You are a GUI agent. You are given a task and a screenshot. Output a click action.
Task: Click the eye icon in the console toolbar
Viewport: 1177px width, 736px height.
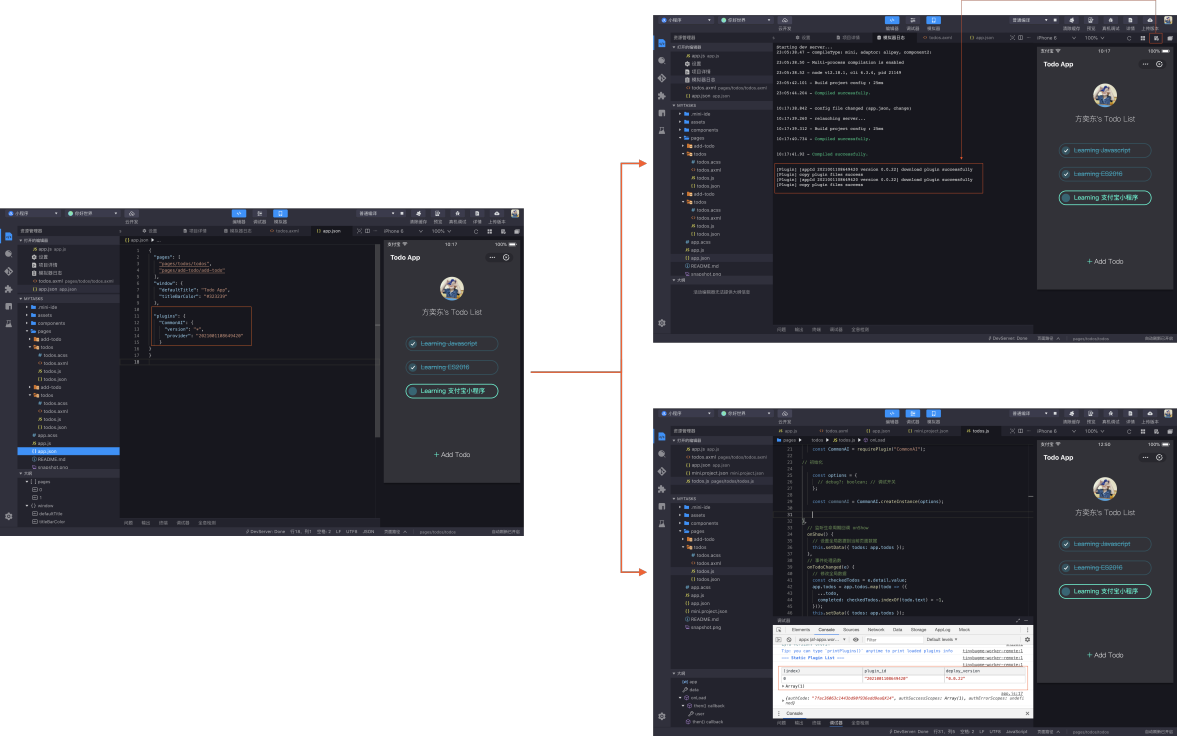coord(856,640)
